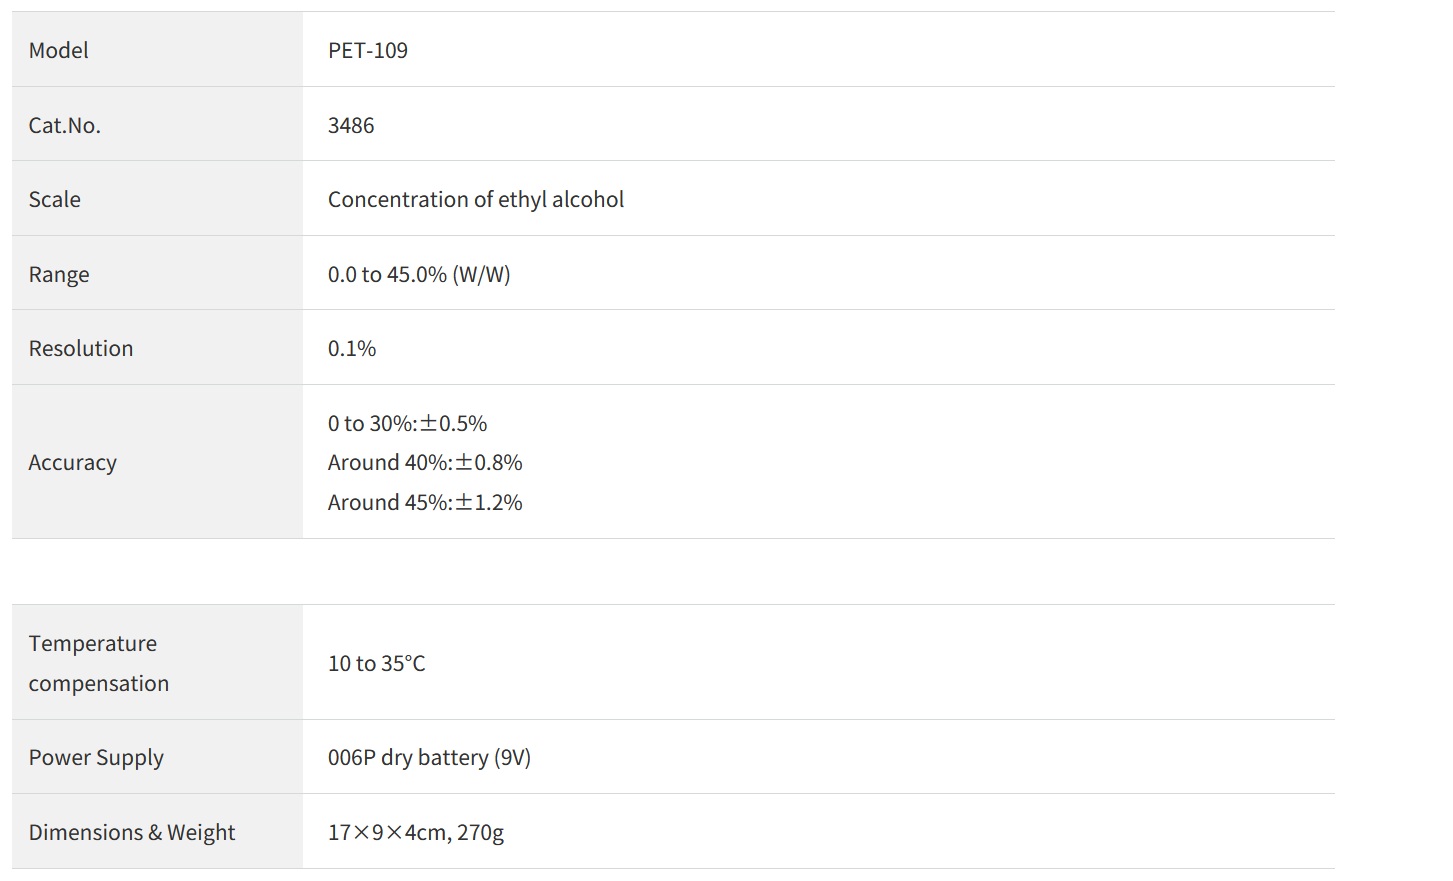
Task: Click the 0.0 to 45.0% (W/W) value
Action: click(419, 274)
